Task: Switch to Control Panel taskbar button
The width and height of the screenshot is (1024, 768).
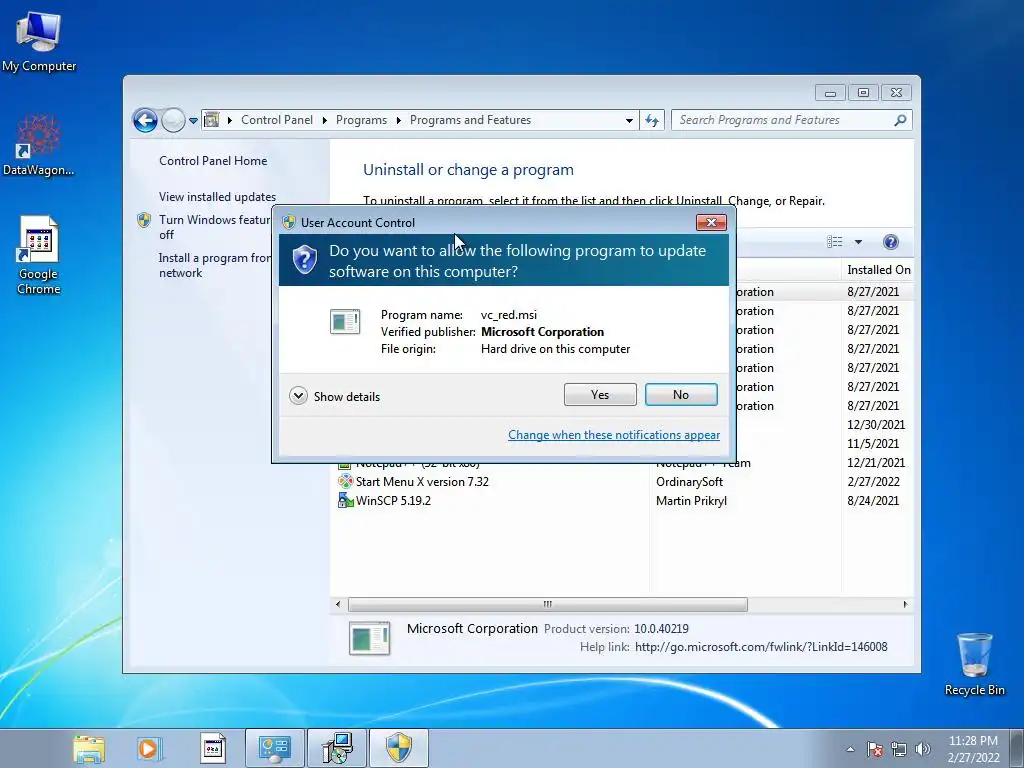Action: (274, 748)
